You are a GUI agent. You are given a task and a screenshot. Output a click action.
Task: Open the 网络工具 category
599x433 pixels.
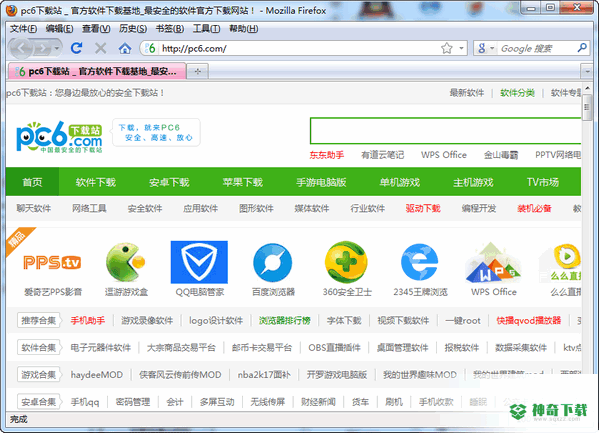(x=89, y=208)
